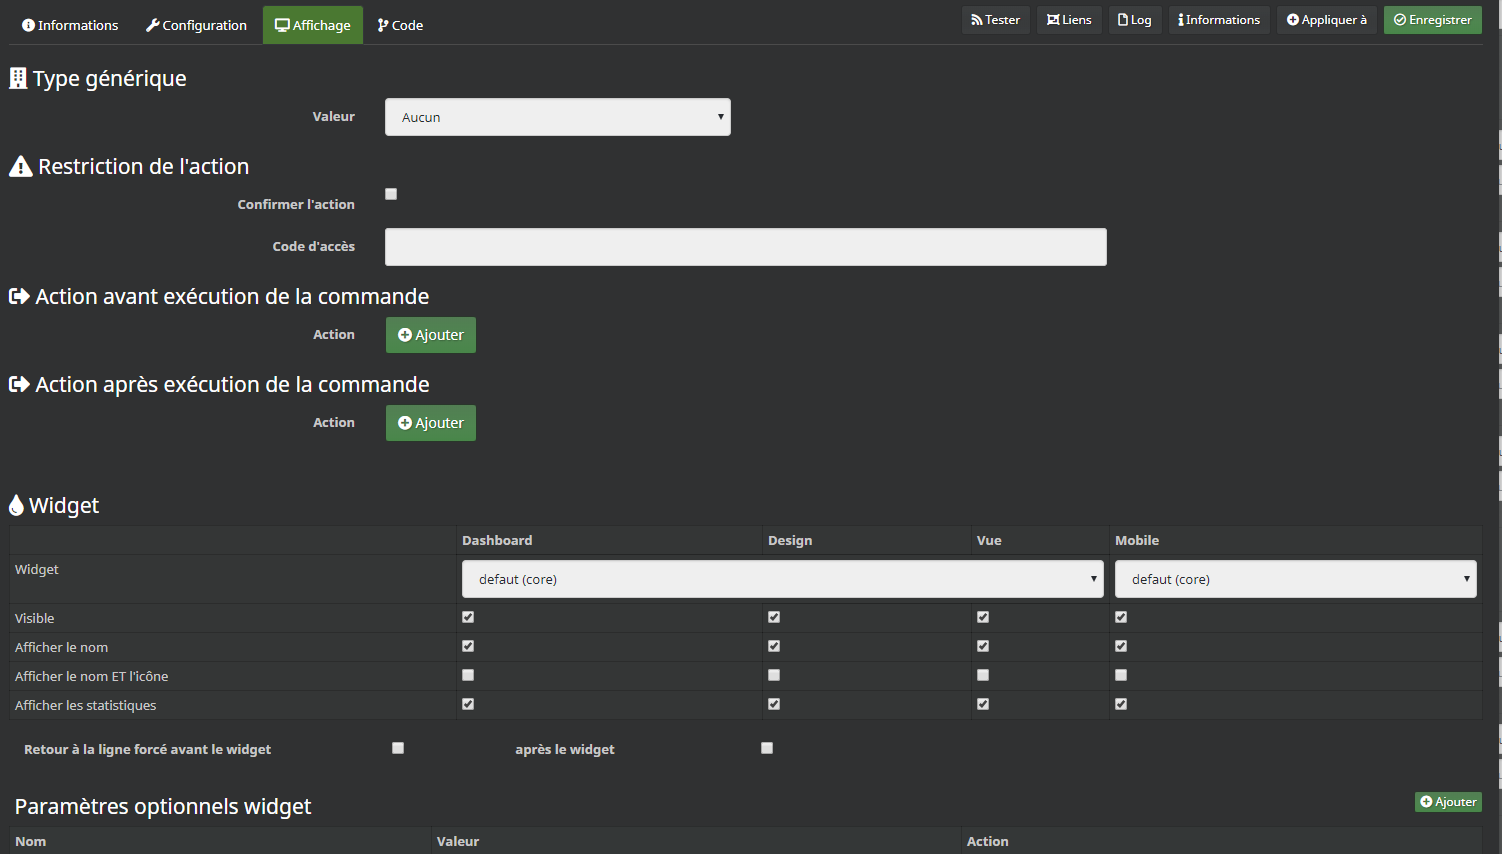Click Ajouter in Paramètres optionnels widget
This screenshot has width=1502, height=854.
(x=1448, y=802)
